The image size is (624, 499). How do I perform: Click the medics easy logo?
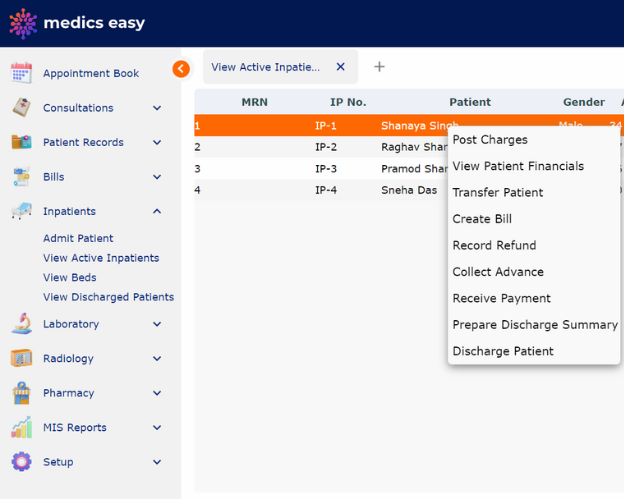pyautogui.click(x=77, y=23)
